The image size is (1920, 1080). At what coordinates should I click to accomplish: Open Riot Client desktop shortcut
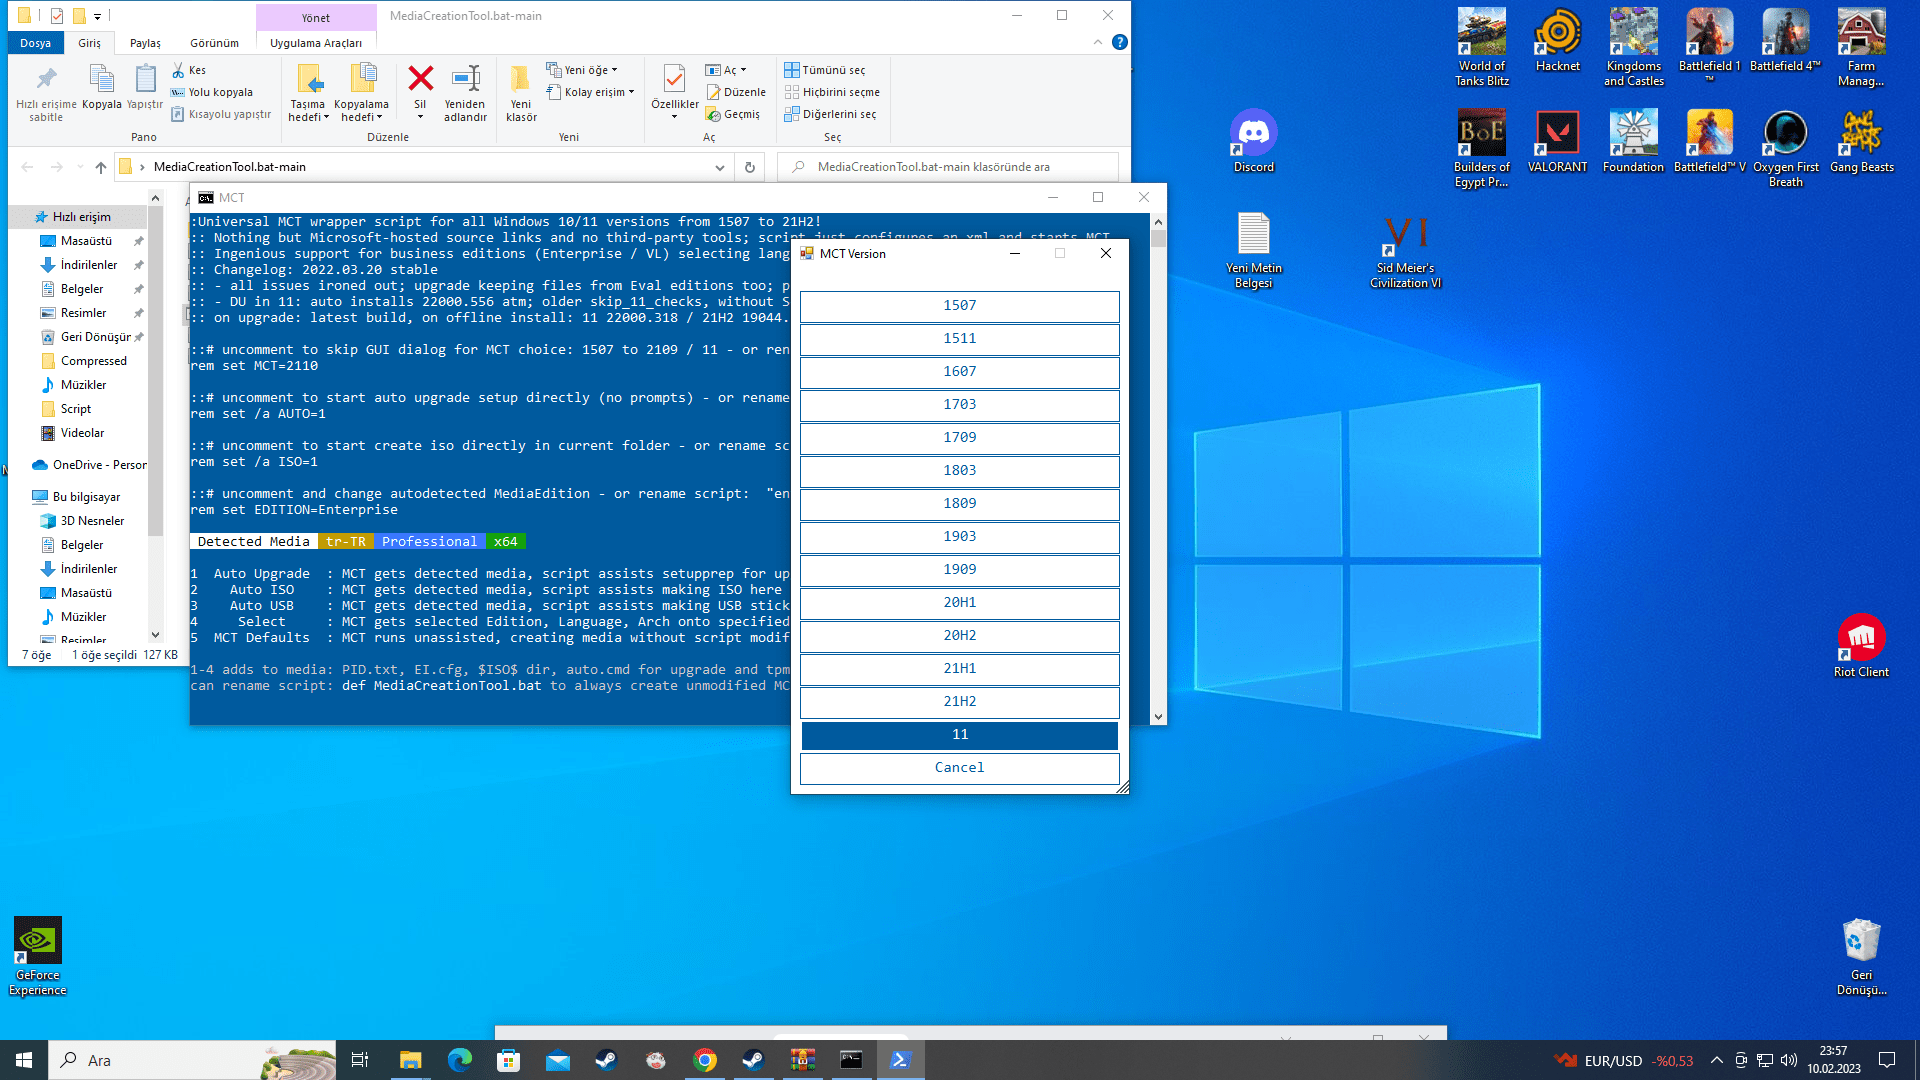tap(1861, 646)
